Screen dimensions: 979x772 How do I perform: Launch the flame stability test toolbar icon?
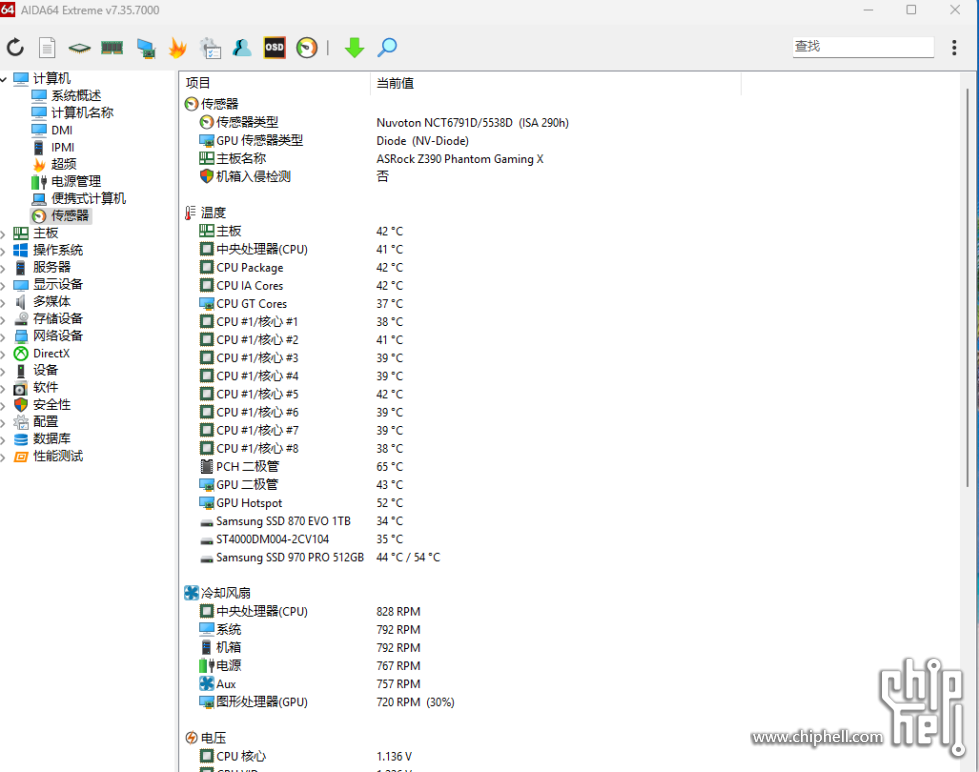pyautogui.click(x=178, y=47)
